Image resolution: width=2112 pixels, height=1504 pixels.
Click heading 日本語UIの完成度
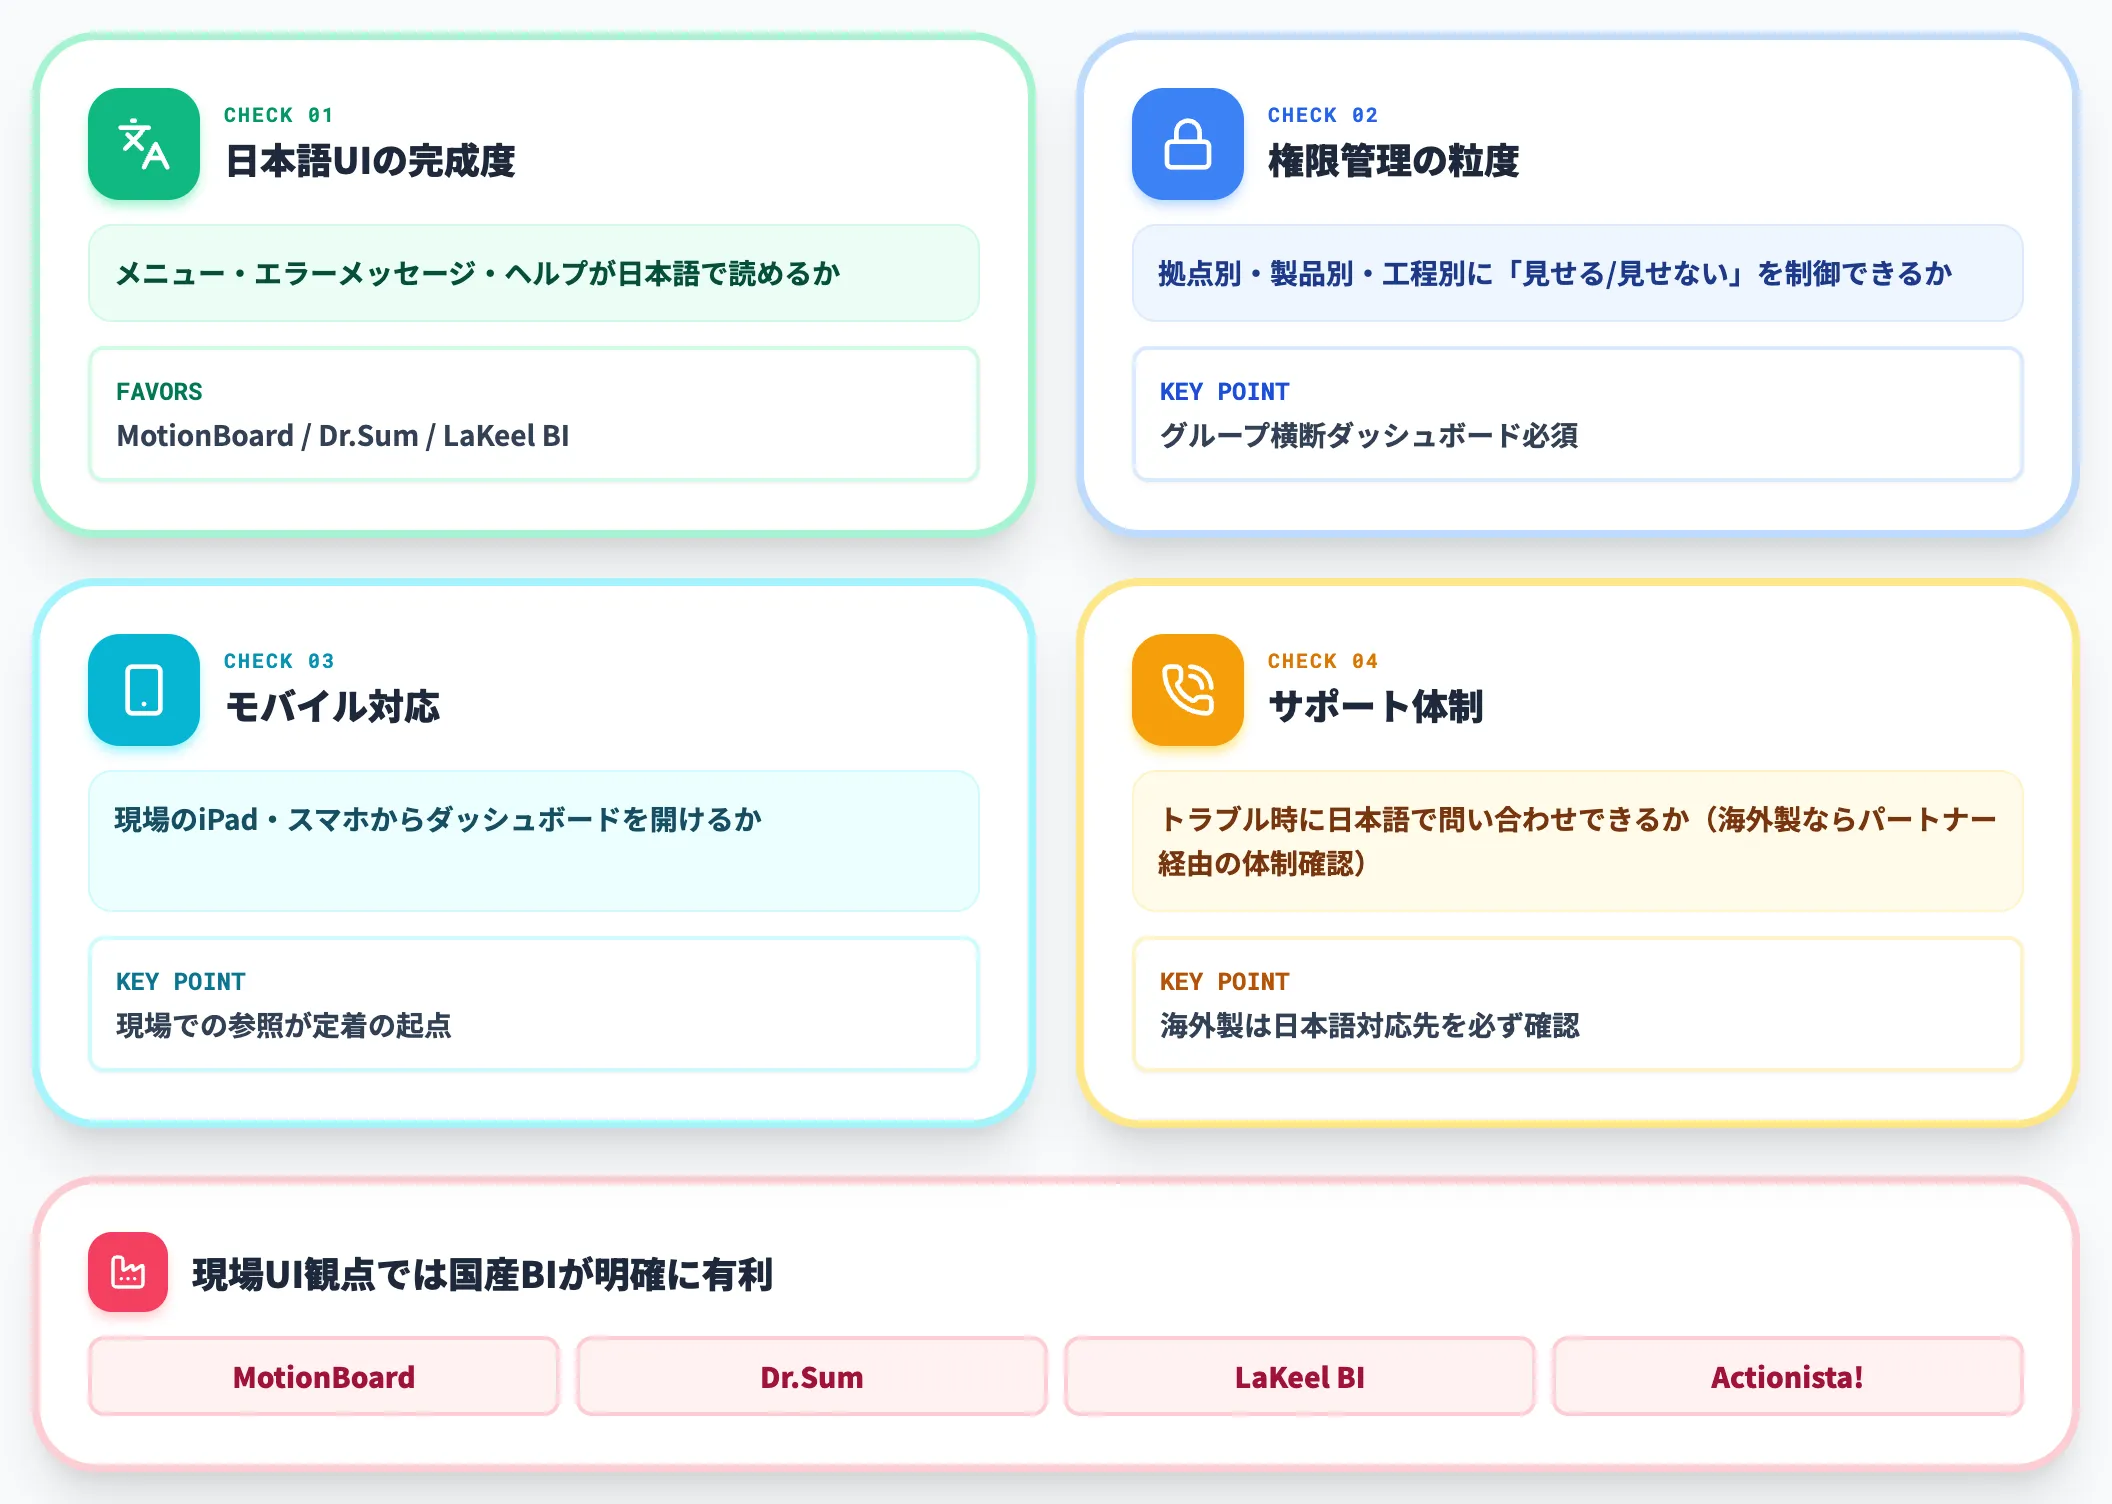(x=370, y=161)
